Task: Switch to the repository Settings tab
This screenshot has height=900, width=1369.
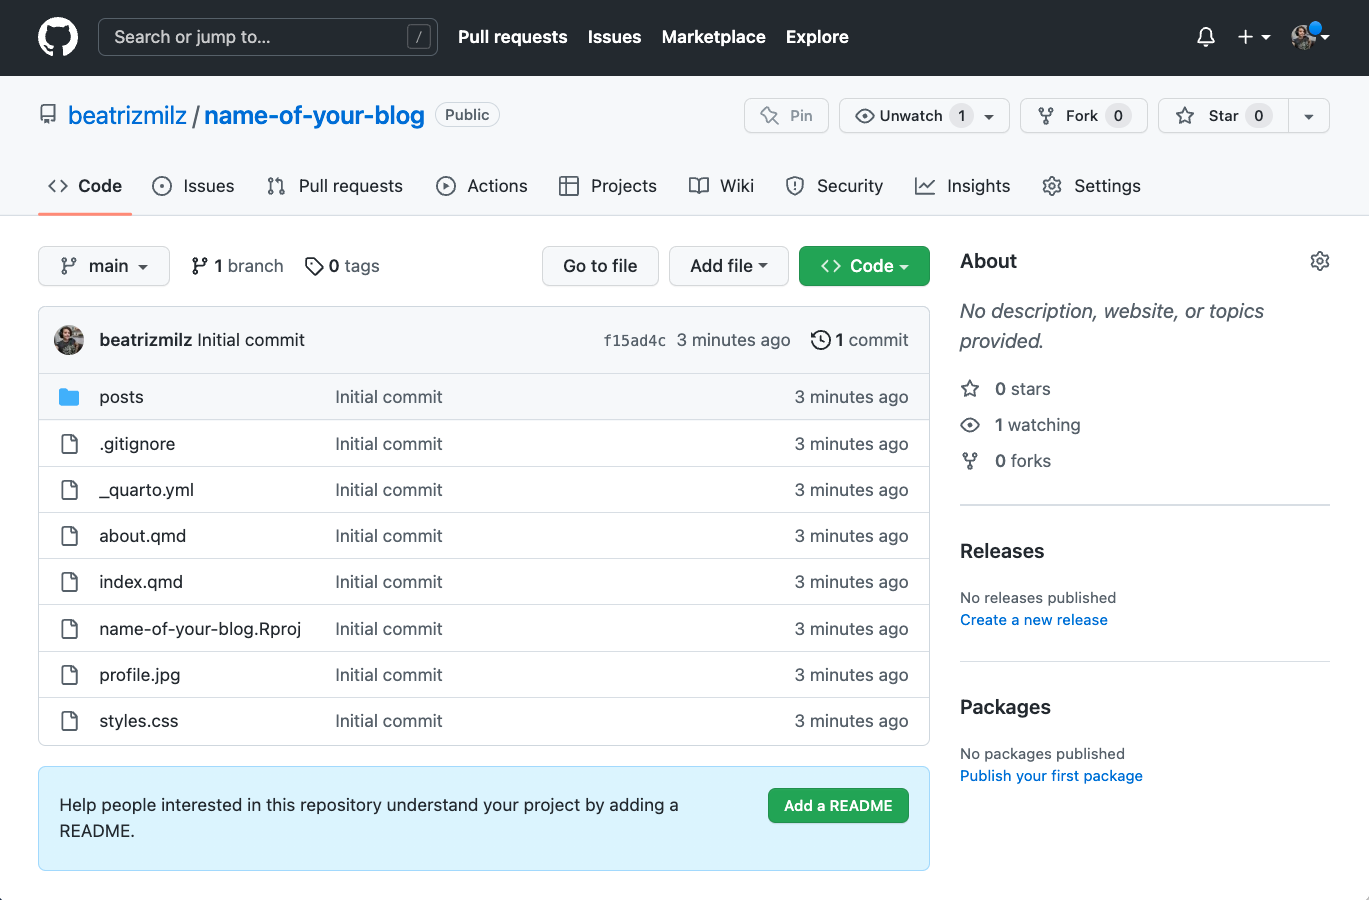Action: [1091, 186]
